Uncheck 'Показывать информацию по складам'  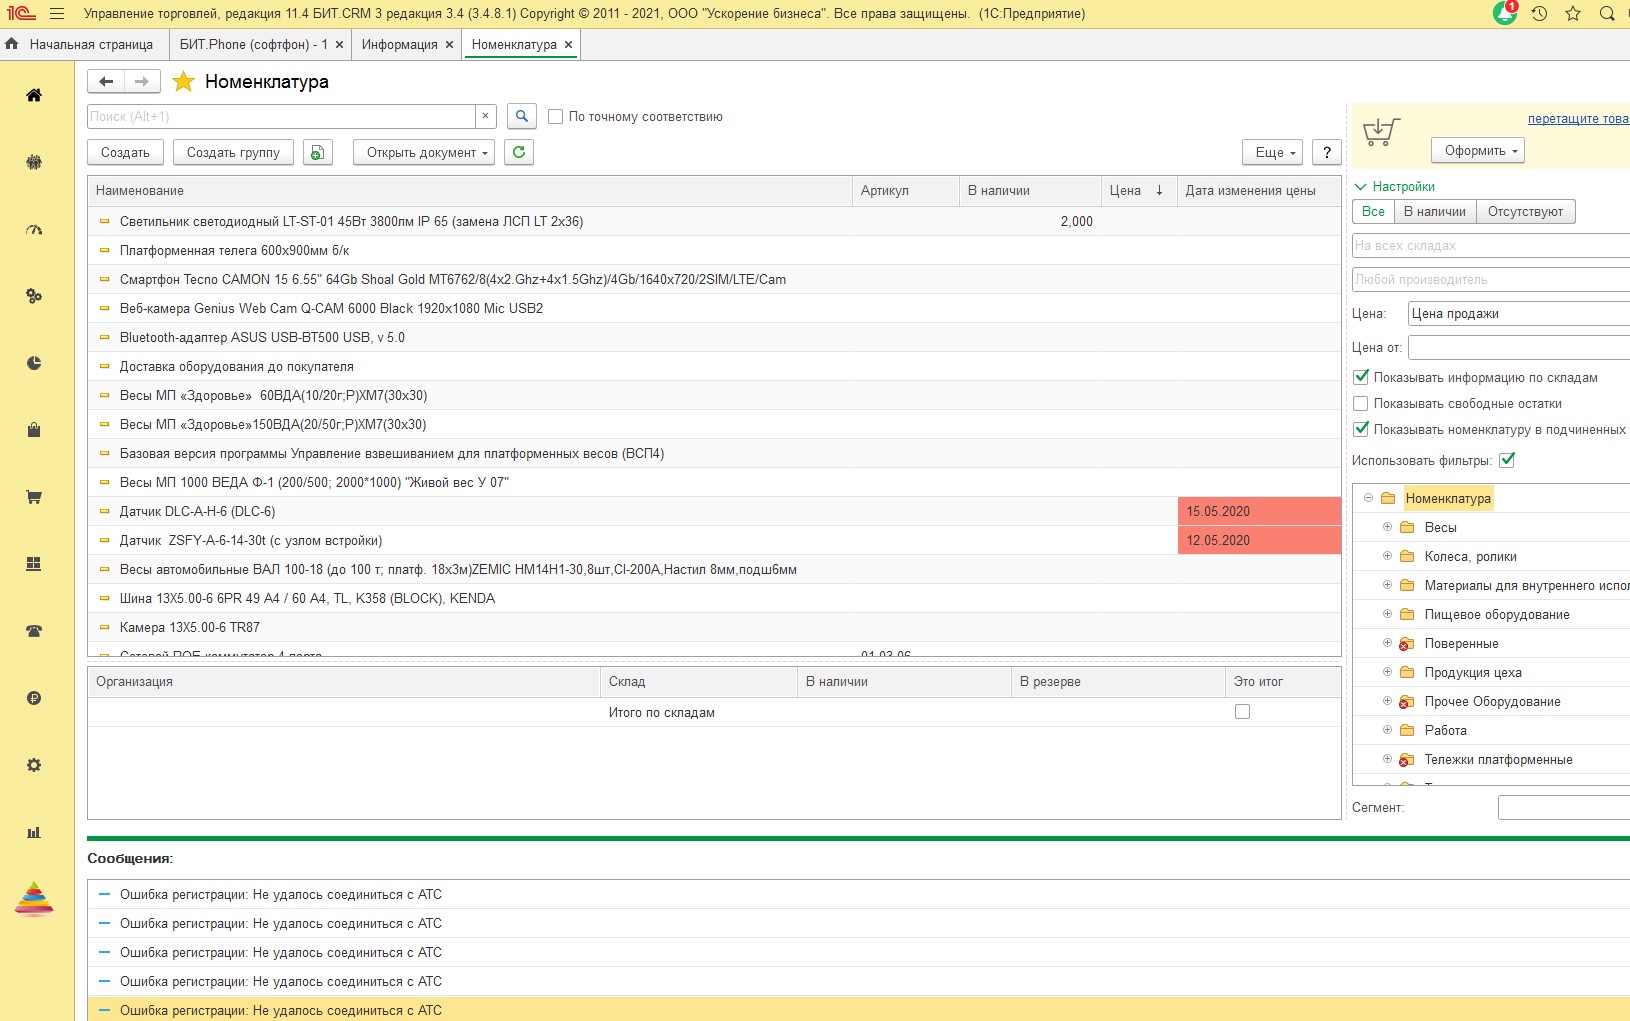point(1360,378)
